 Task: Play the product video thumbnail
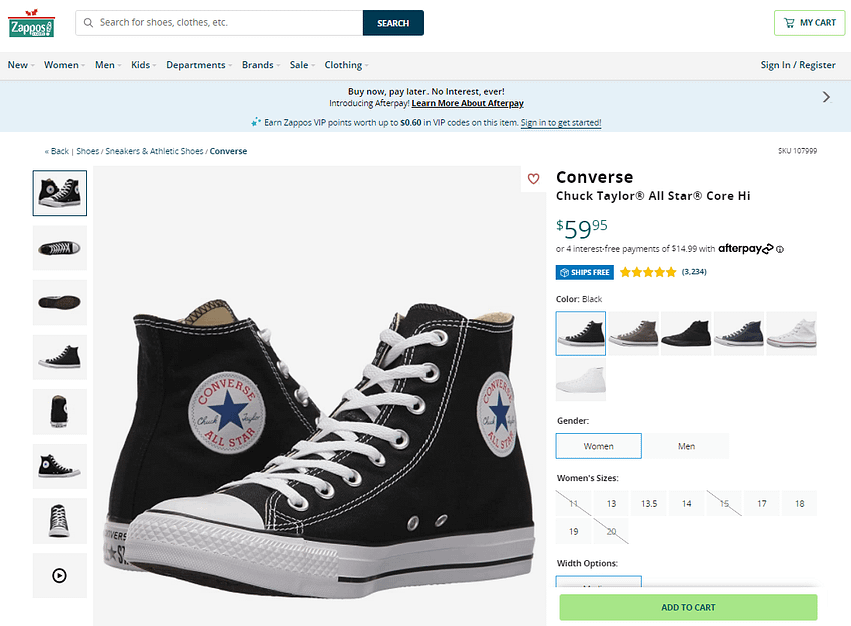[x=60, y=575]
